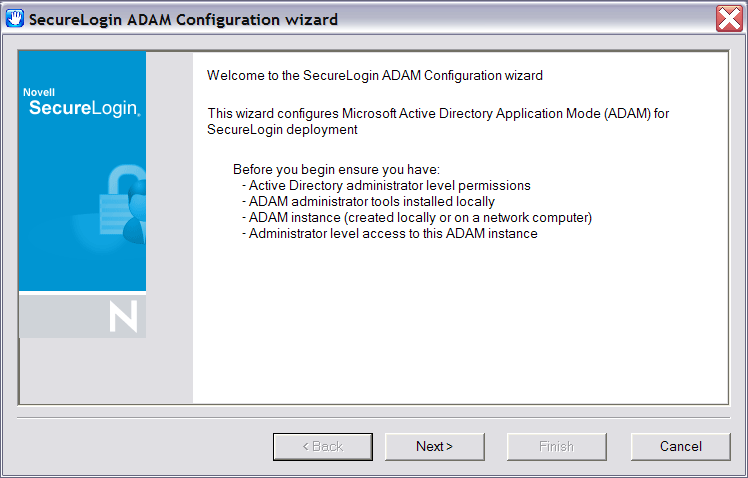
Task: Click the Novell SecureLogin logo text
Action: (82, 103)
